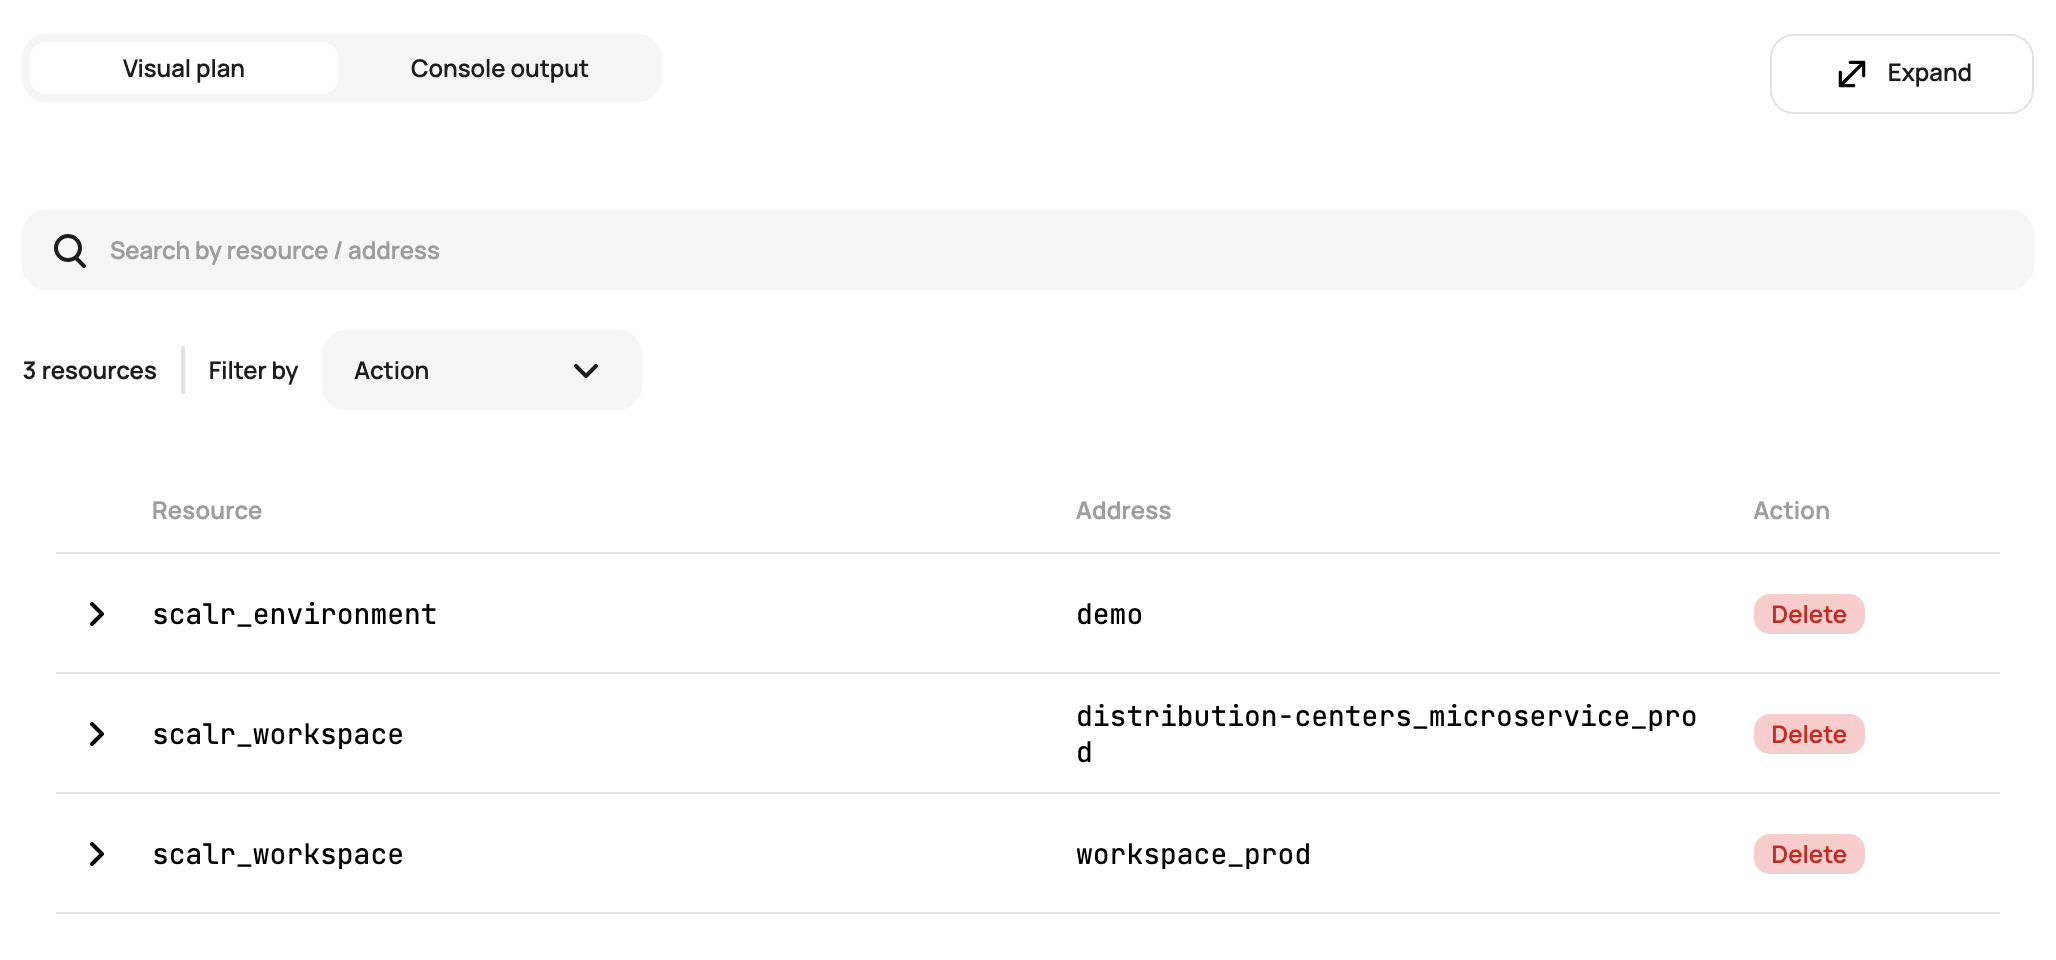Click the Expand button

click(x=1901, y=73)
